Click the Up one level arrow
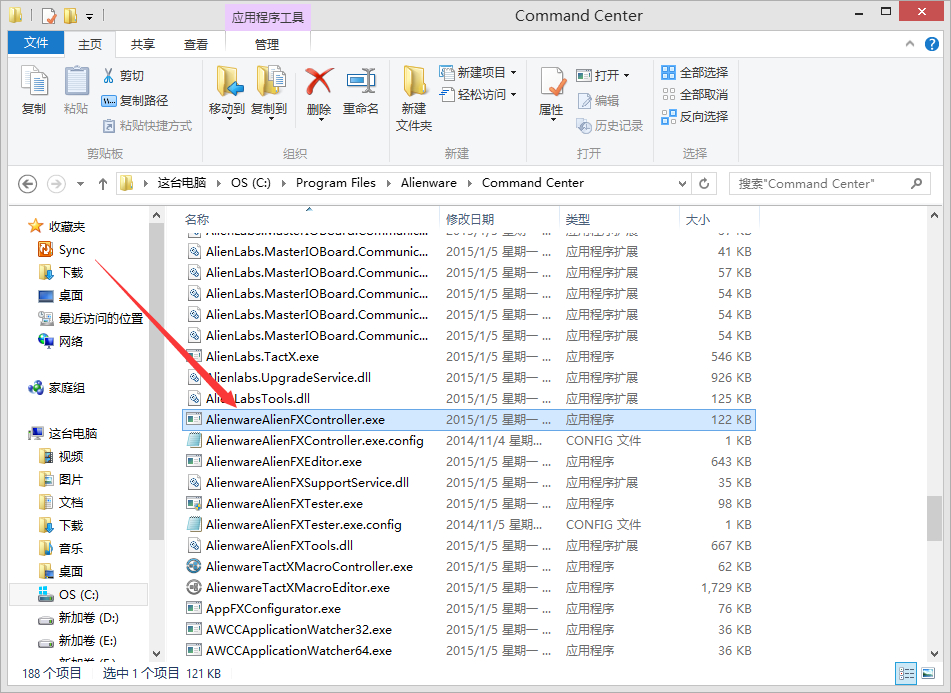The height and width of the screenshot is (693, 951). 103,184
